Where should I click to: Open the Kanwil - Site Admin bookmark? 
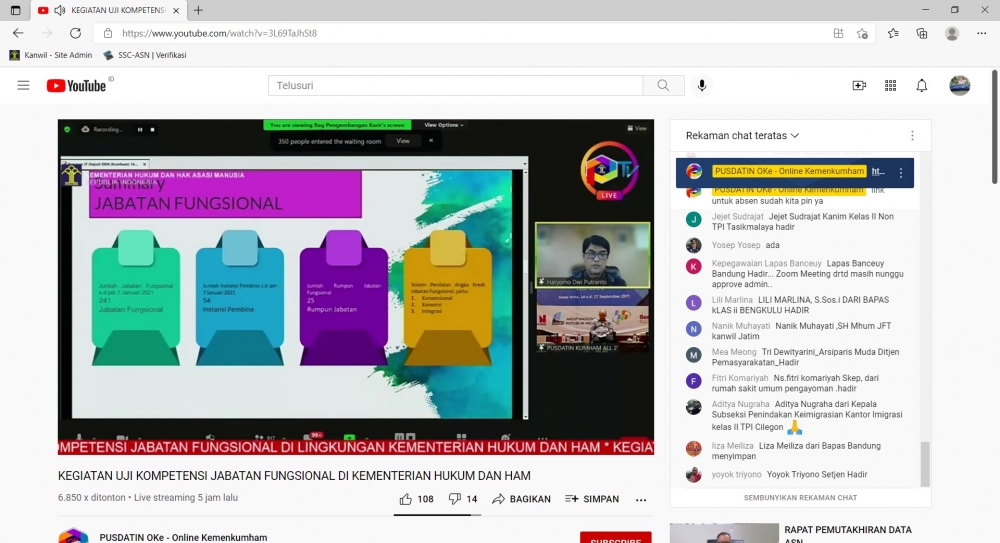coord(51,55)
